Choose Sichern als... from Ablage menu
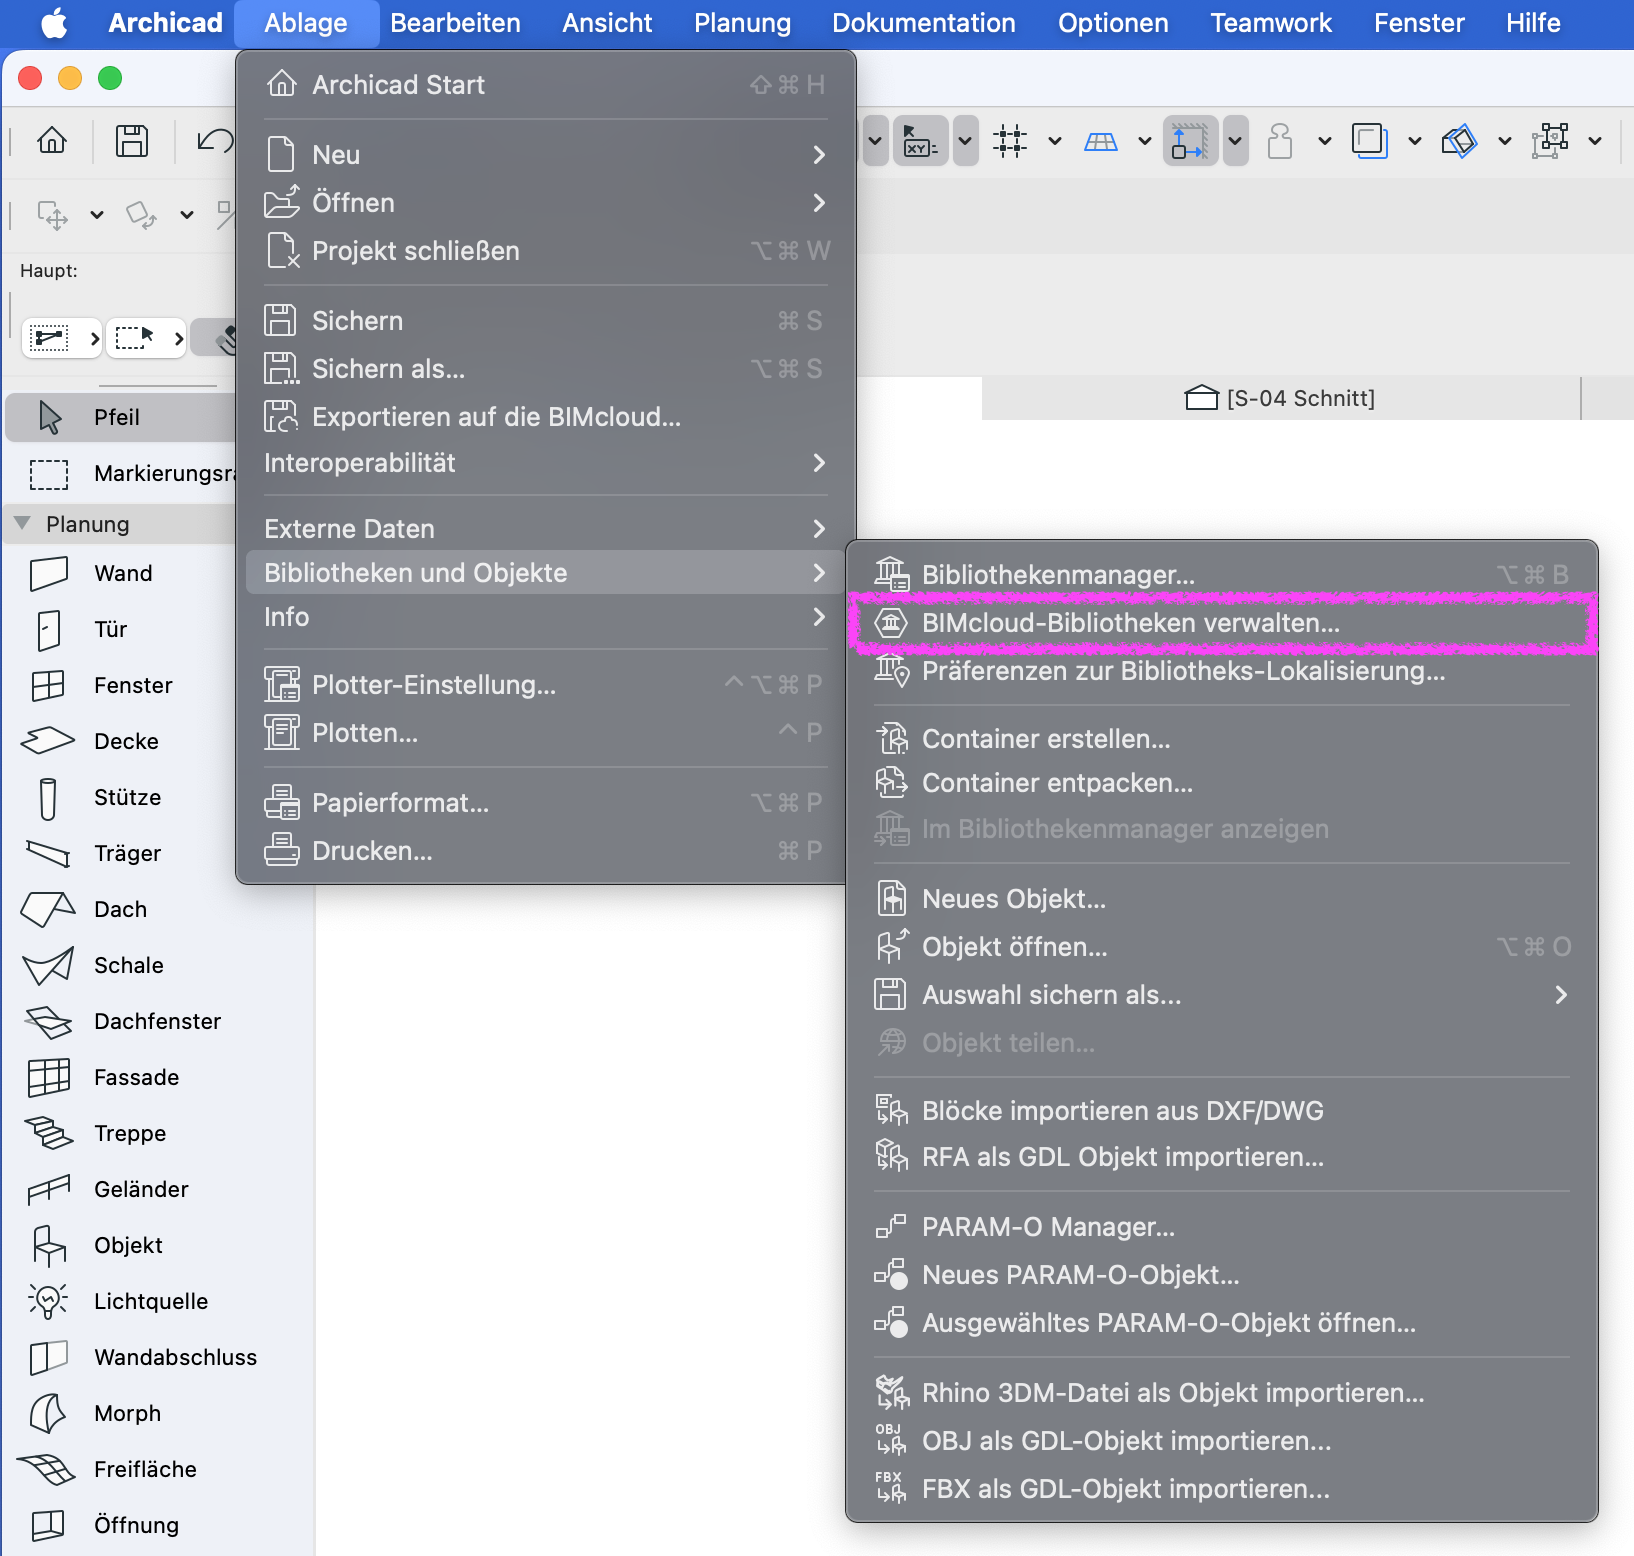Screen dimensions: 1634x1556 [x=546, y=369]
